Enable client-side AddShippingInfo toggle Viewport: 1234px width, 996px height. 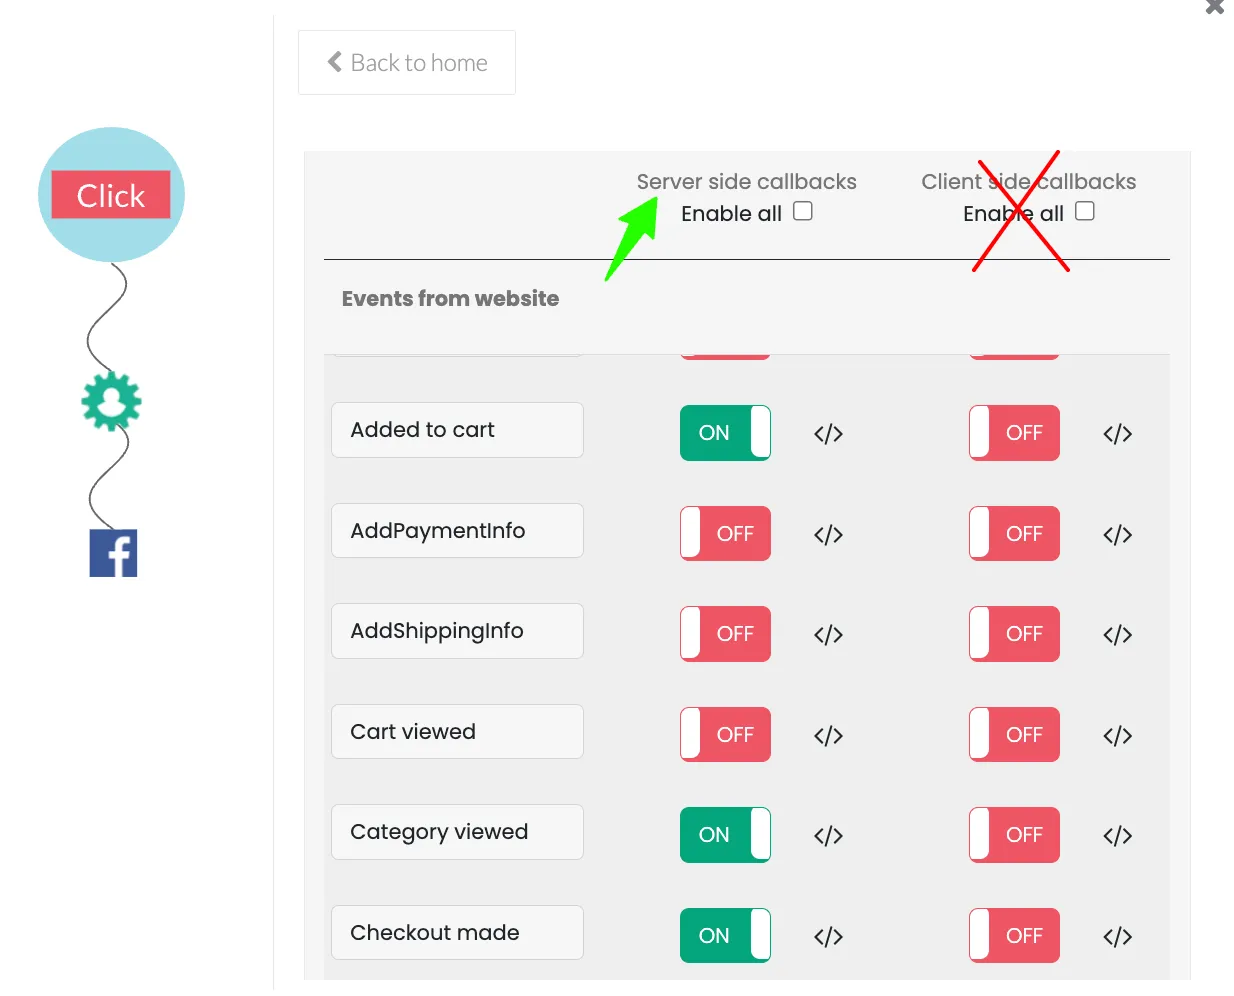tap(1014, 634)
